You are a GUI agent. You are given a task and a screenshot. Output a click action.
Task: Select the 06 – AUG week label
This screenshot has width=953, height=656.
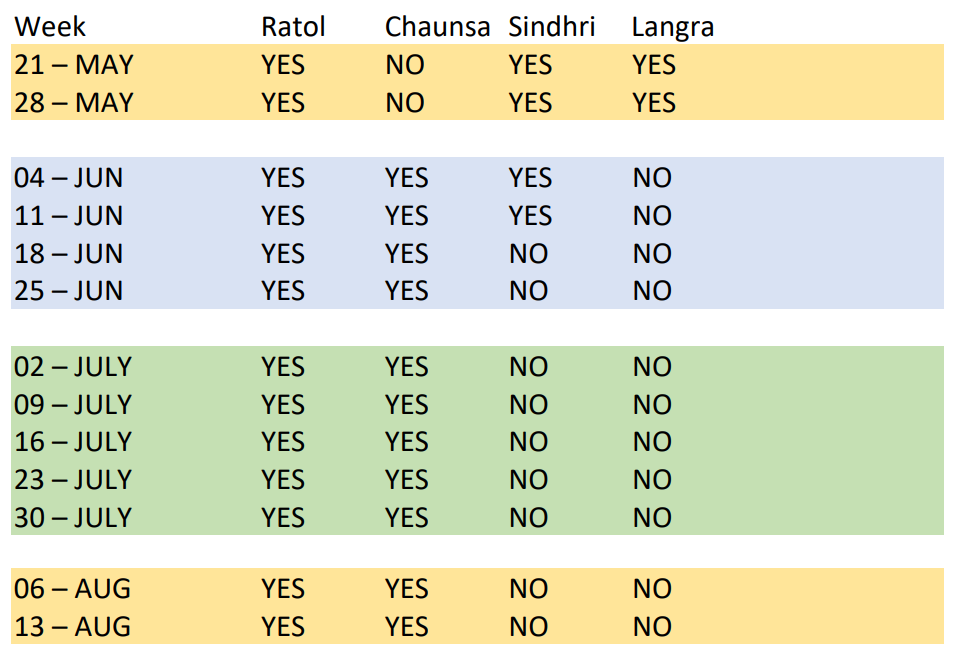72,589
